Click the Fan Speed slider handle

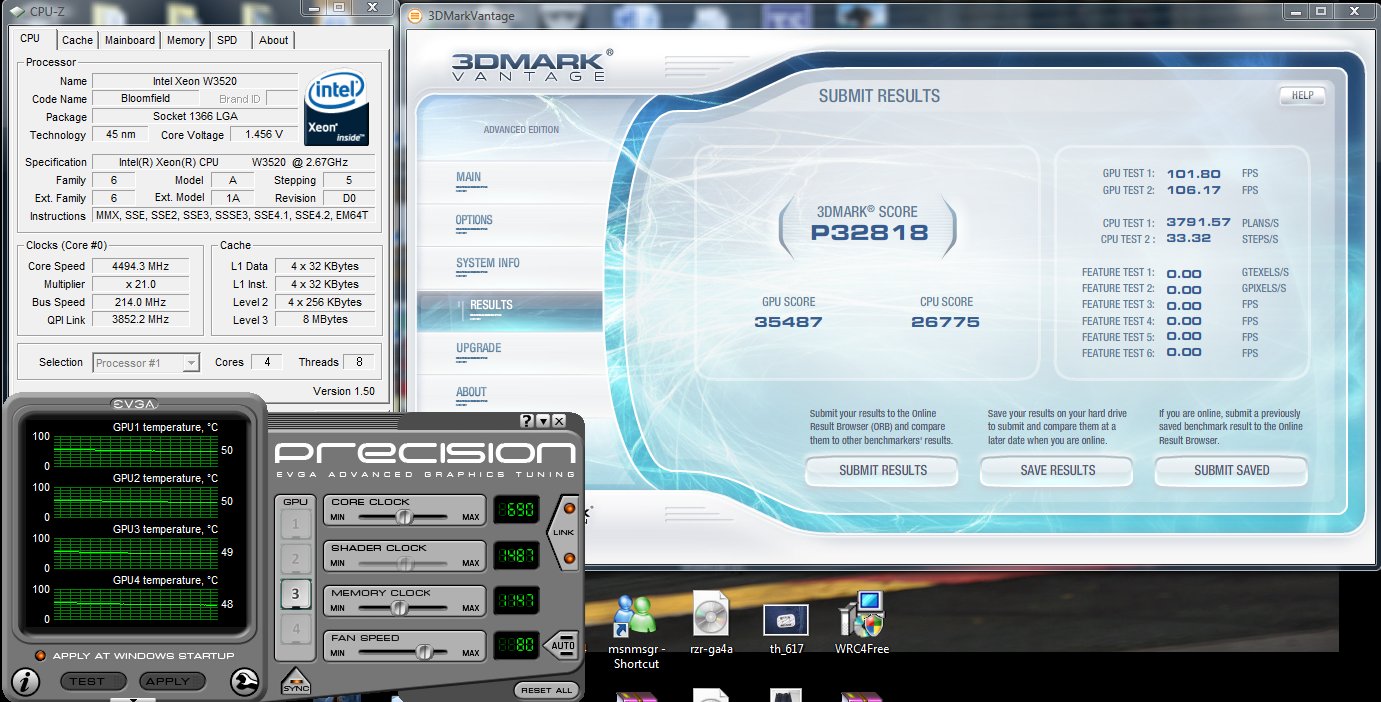tap(424, 652)
